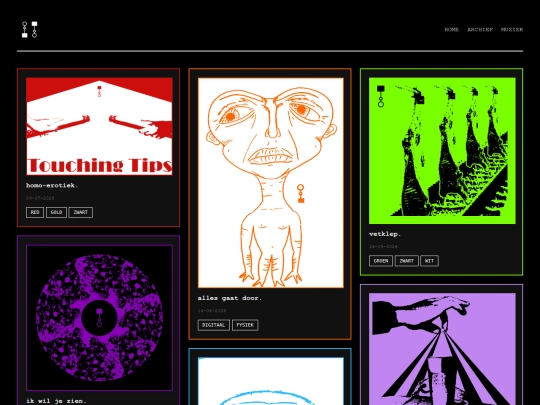The height and width of the screenshot is (405, 540).
Task: Open the MUZIEK navigation link
Action: 512,30
